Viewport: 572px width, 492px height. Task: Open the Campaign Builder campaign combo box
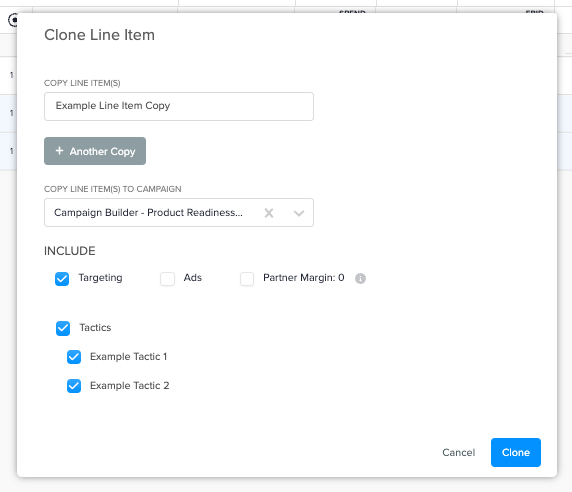[179, 213]
